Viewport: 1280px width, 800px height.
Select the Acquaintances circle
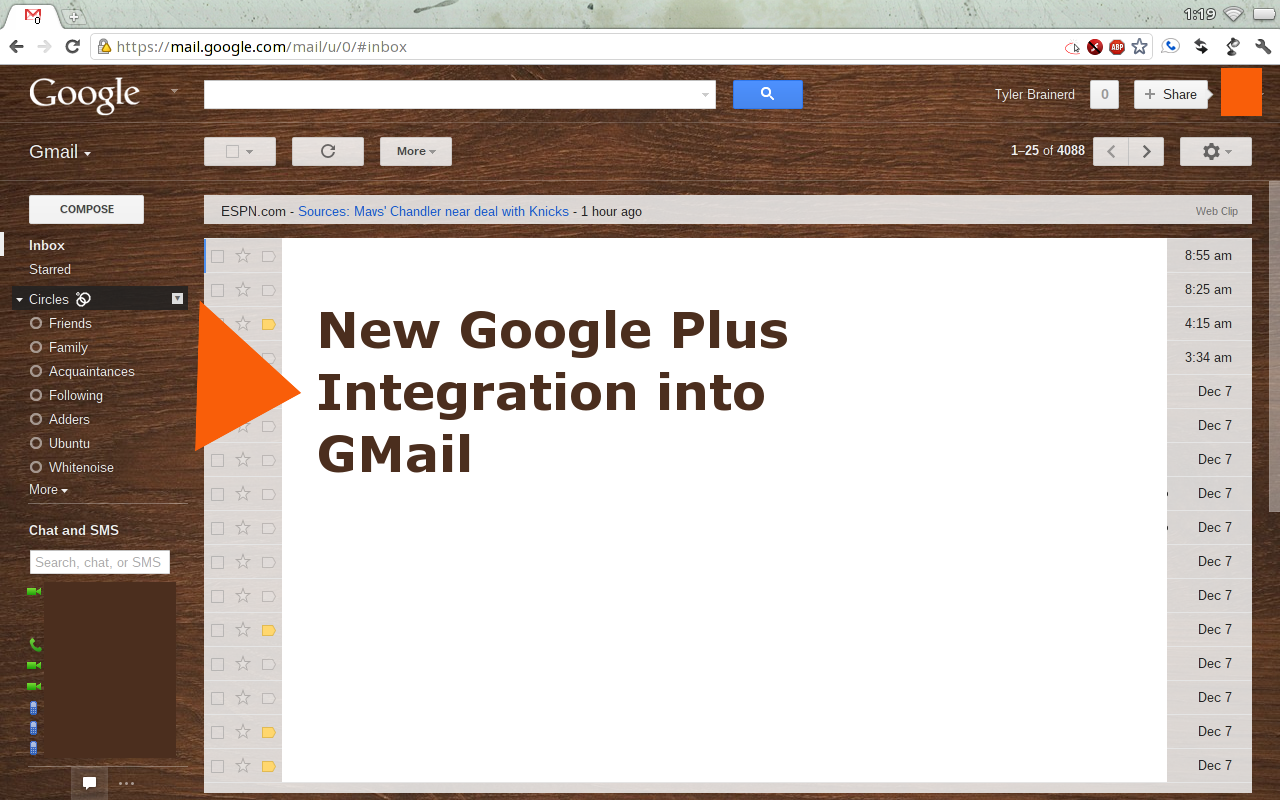92,371
